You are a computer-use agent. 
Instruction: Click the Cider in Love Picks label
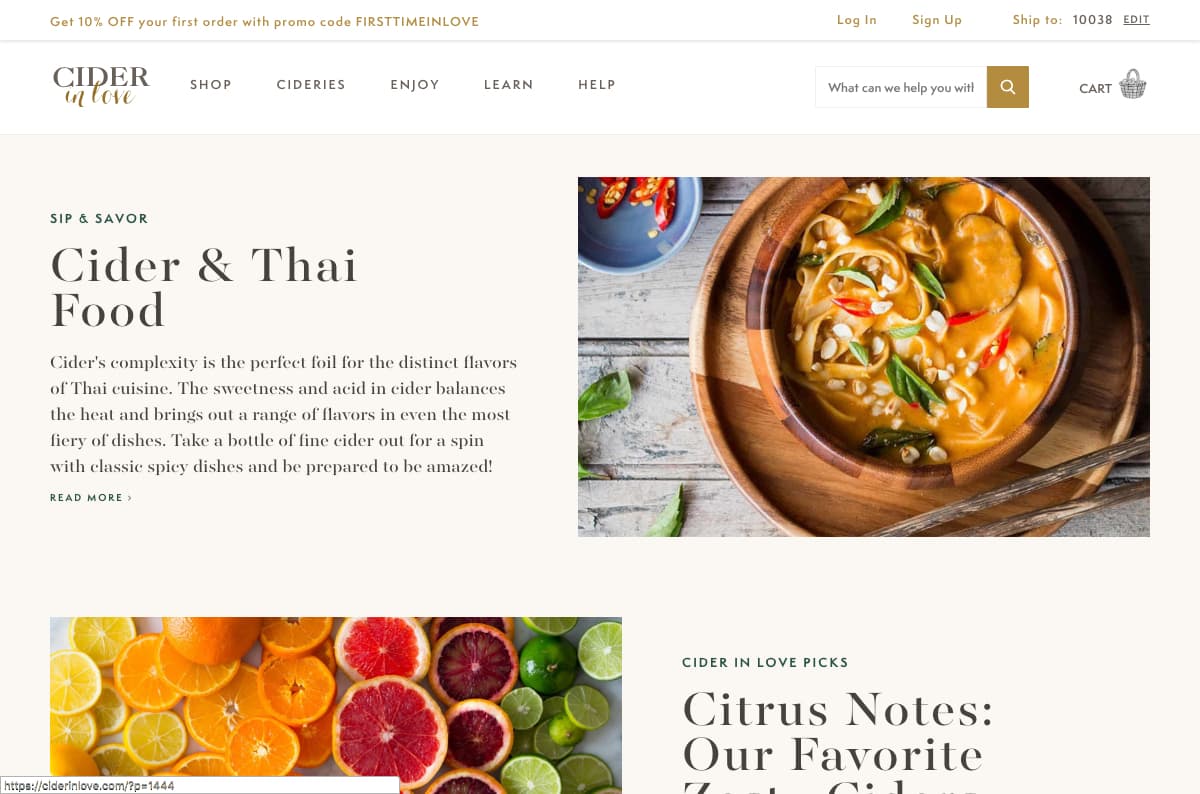click(765, 663)
